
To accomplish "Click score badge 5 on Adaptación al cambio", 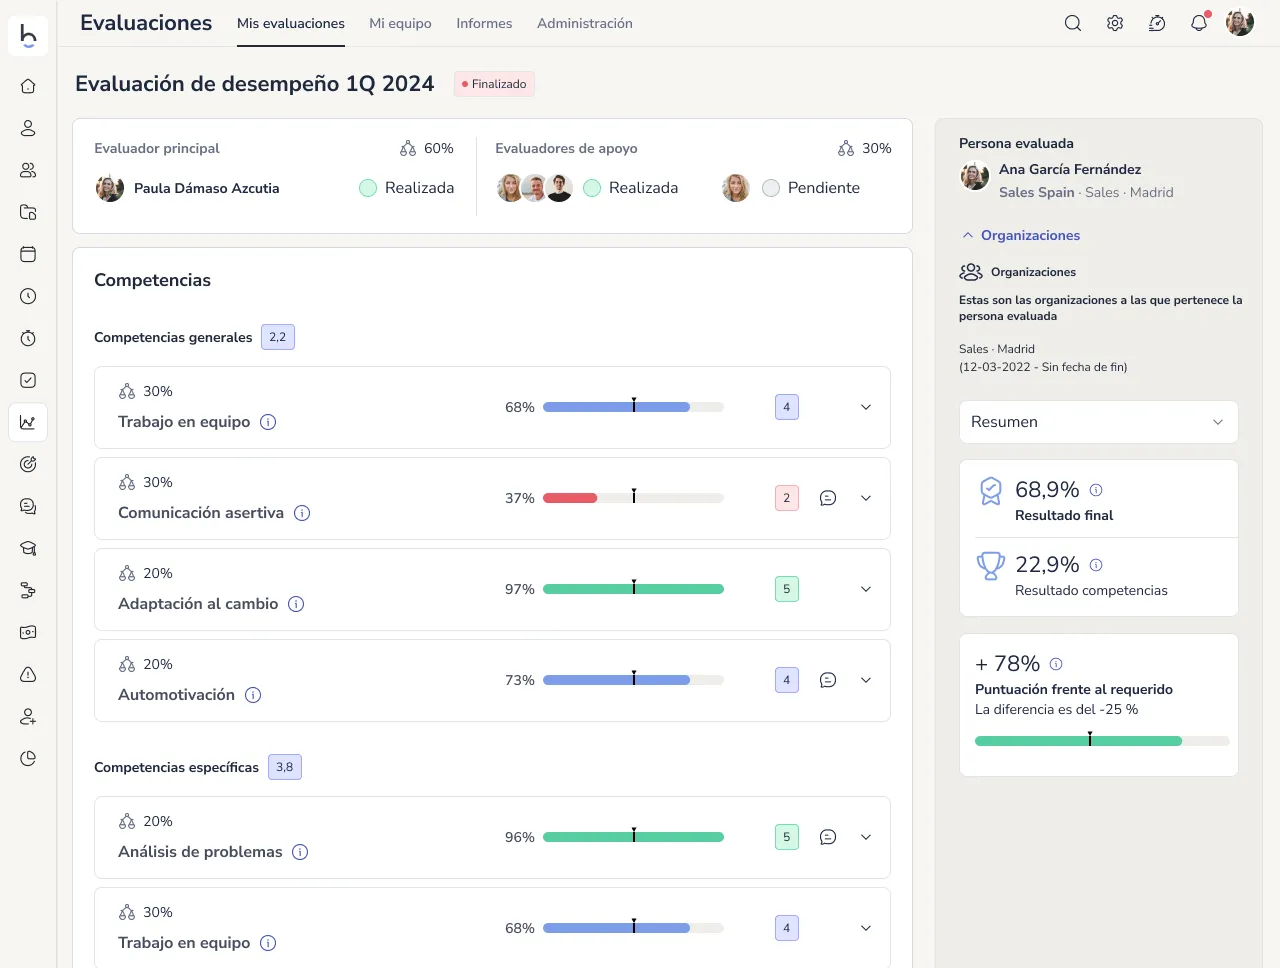I will coord(787,589).
